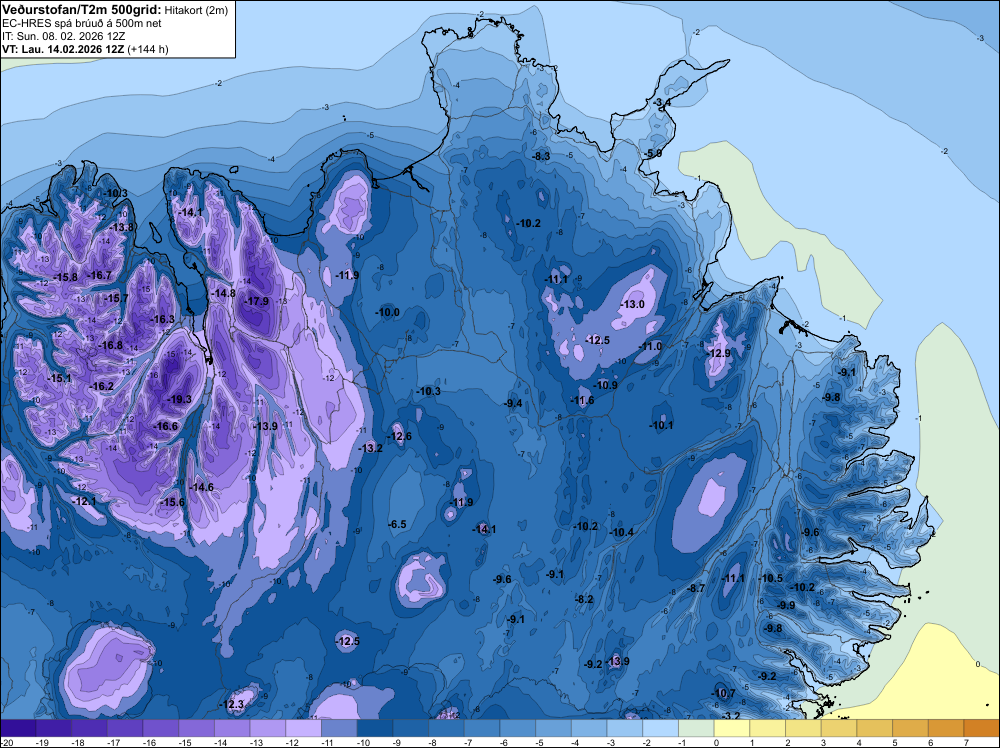This screenshot has width=1000, height=748.
Task: Click the title "Veðurstofan/T2m 500grid:"
Action: pyautogui.click(x=82, y=10)
